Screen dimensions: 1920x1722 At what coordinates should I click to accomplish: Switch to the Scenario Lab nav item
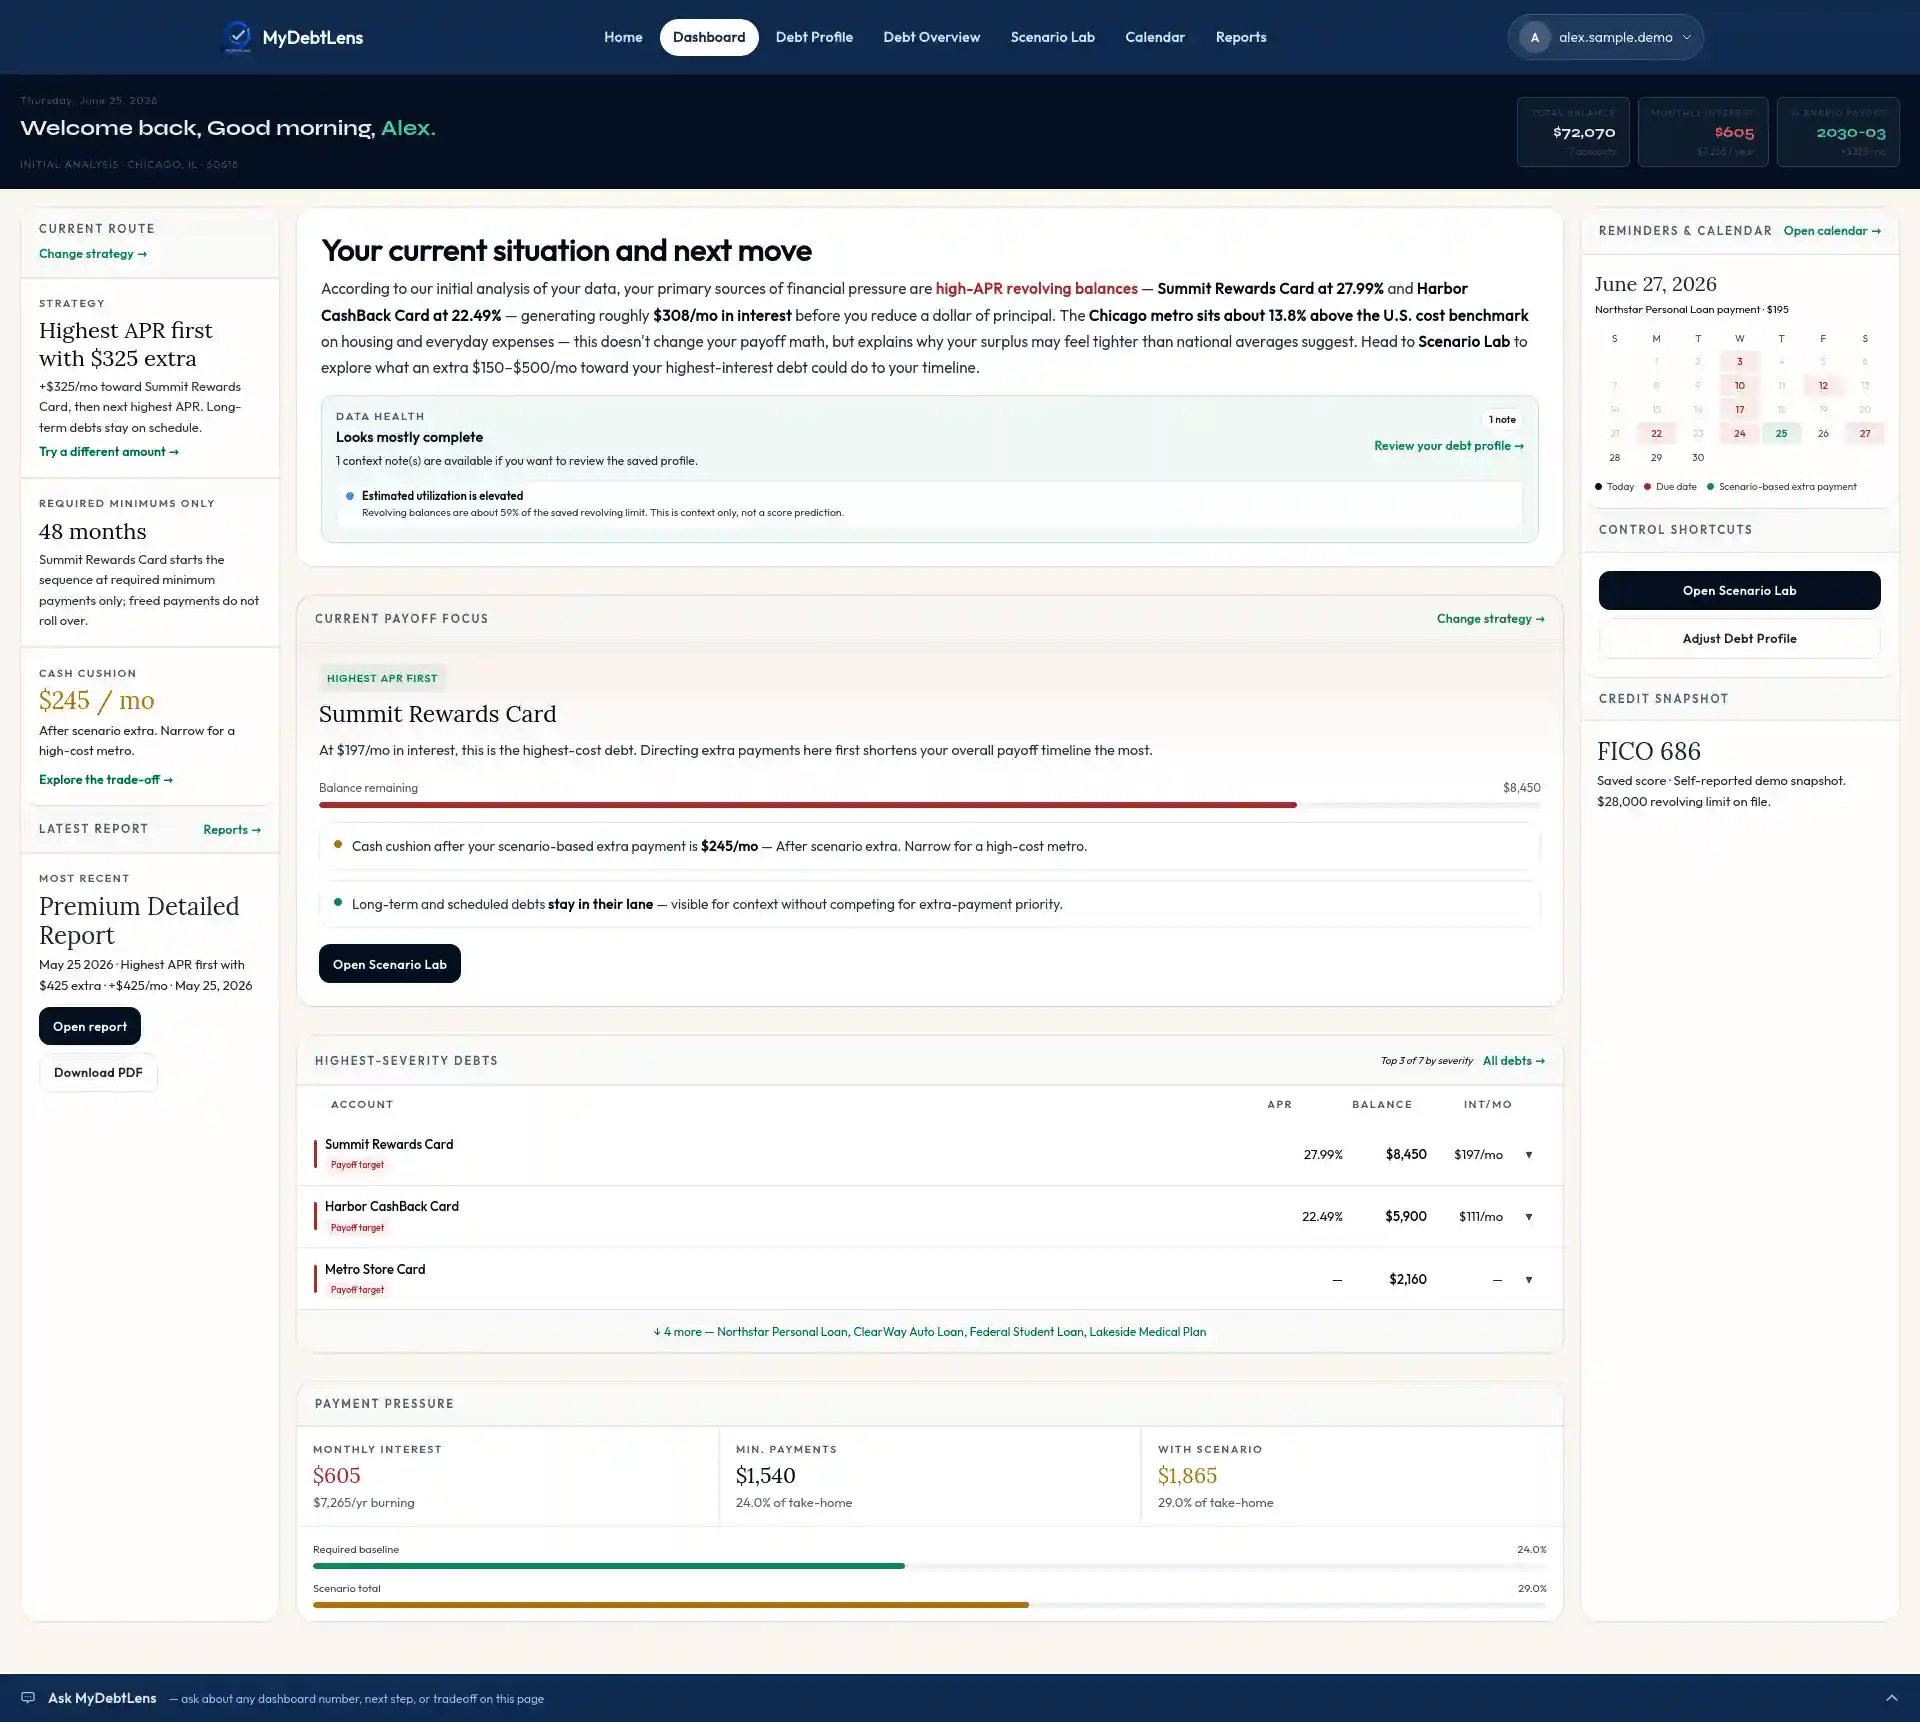pyautogui.click(x=1052, y=37)
